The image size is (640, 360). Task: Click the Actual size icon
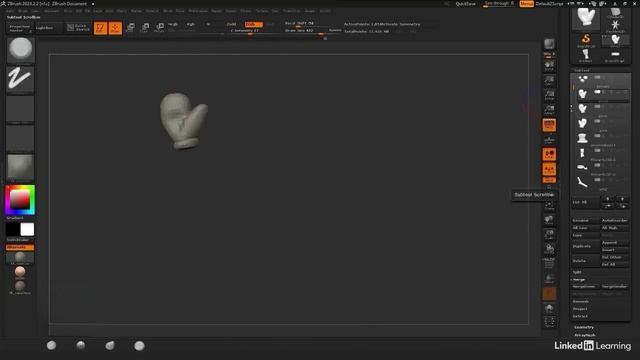click(549, 95)
